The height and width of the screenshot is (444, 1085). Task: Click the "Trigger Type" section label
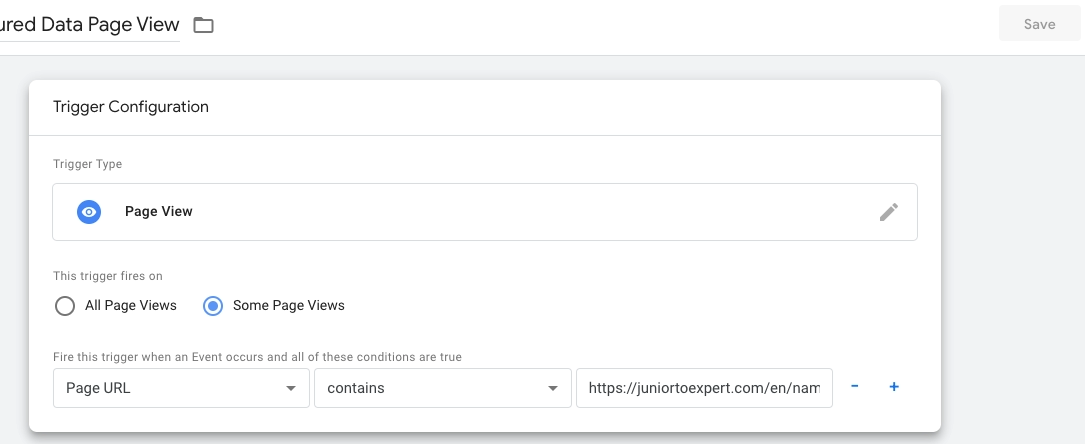pos(88,163)
